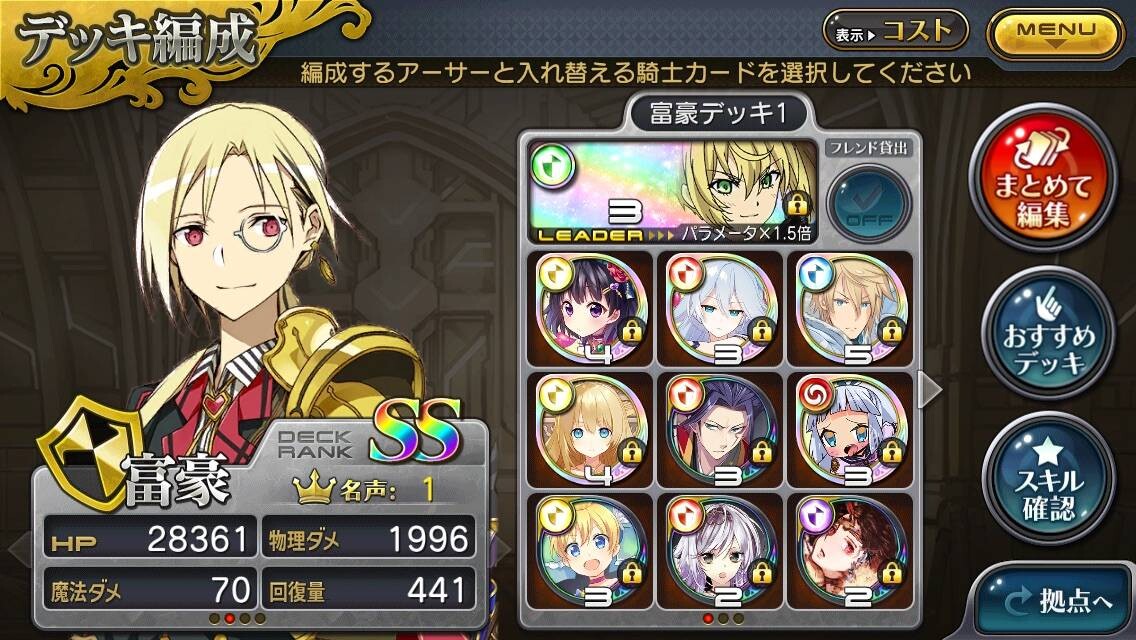
Task: Choose the brown-haired purple-shield card with cost 2
Action: (850, 551)
